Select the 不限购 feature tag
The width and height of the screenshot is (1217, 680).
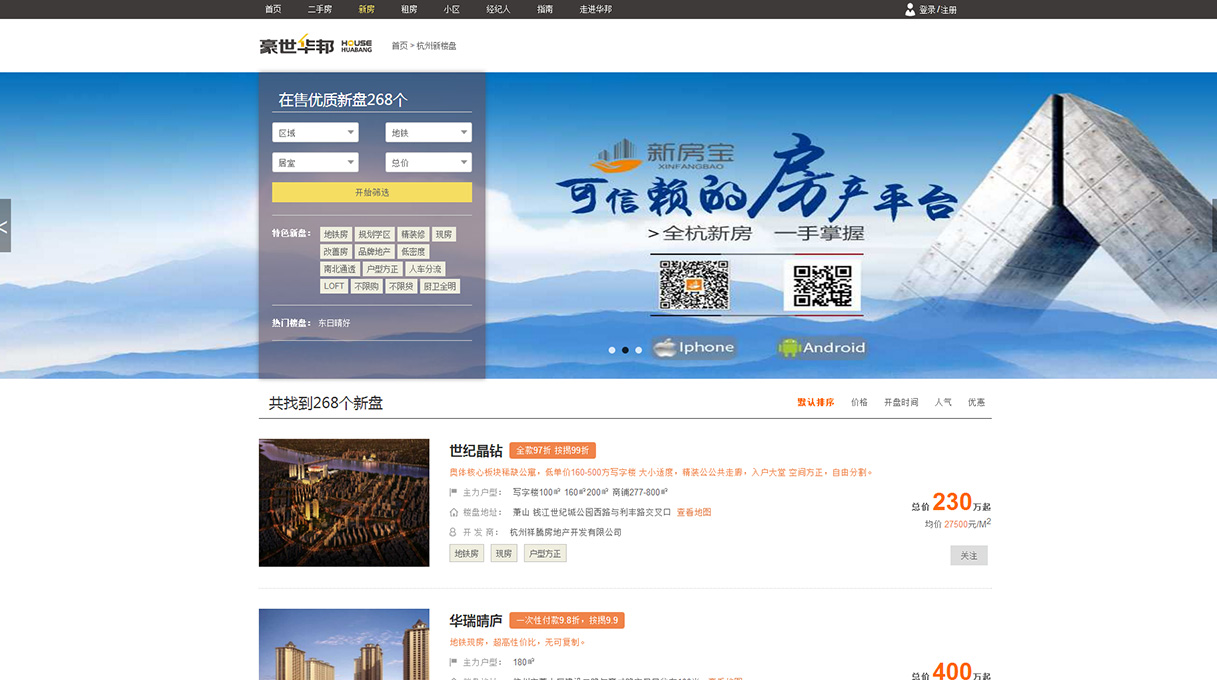coord(366,286)
